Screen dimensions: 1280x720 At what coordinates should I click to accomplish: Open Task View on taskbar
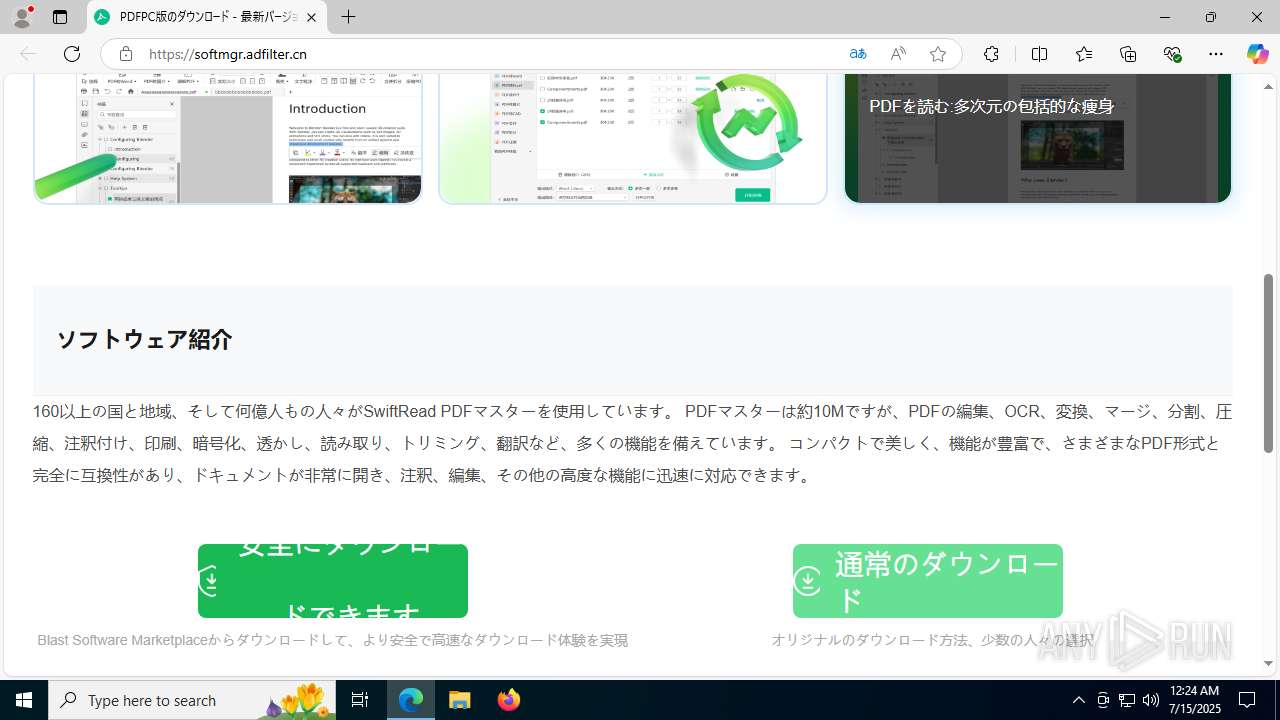(x=360, y=700)
